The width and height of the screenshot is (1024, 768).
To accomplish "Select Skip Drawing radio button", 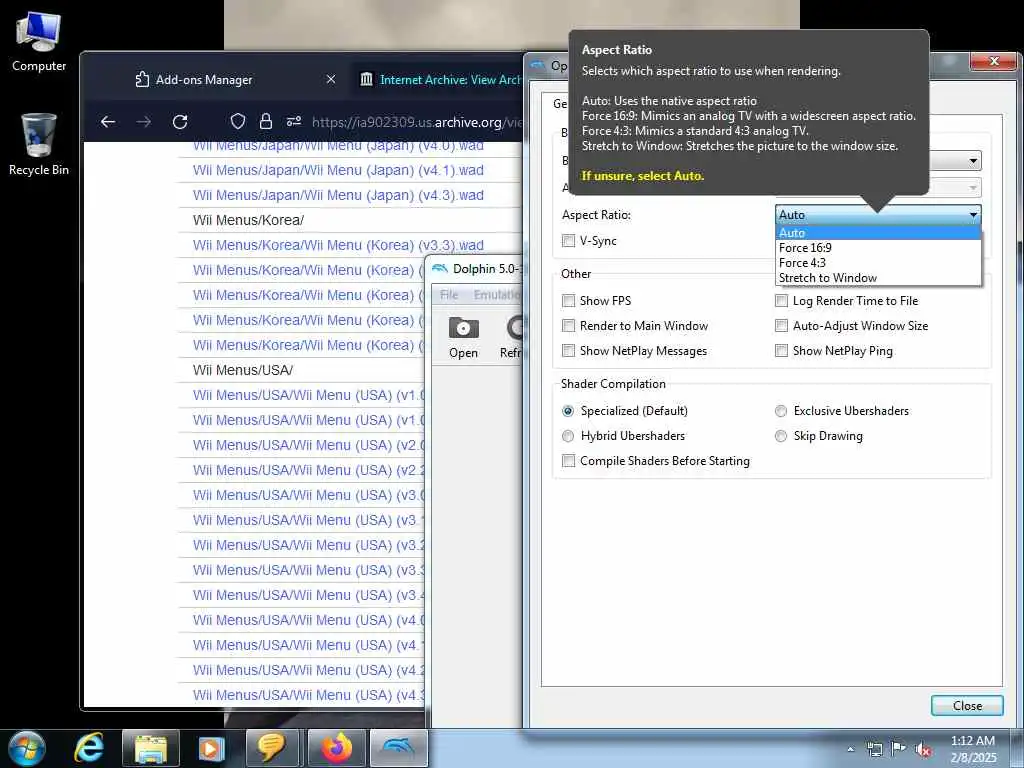I will tap(781, 436).
